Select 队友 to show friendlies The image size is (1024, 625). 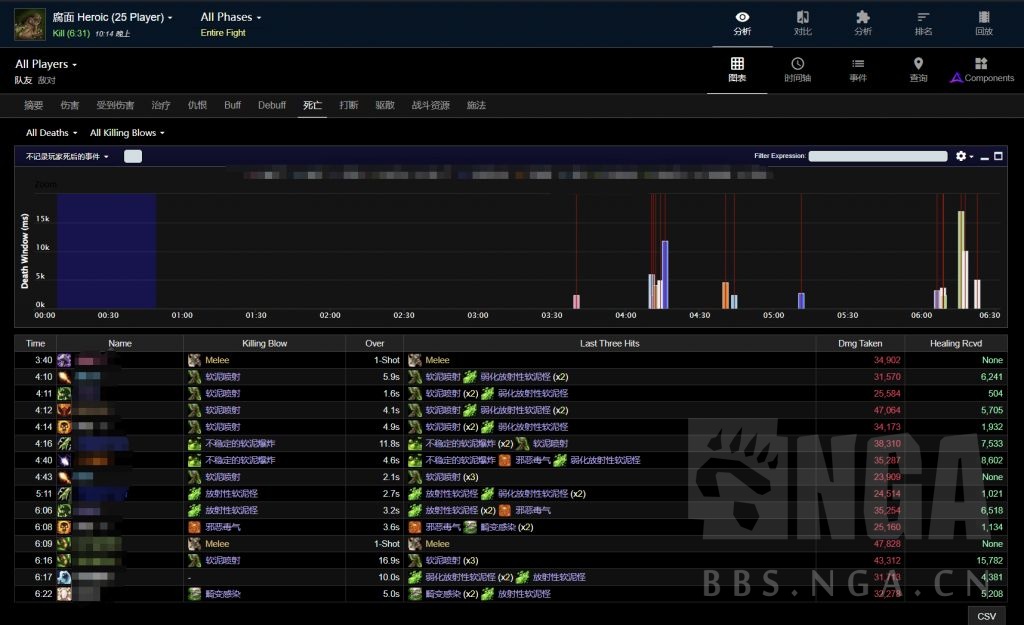(23, 80)
